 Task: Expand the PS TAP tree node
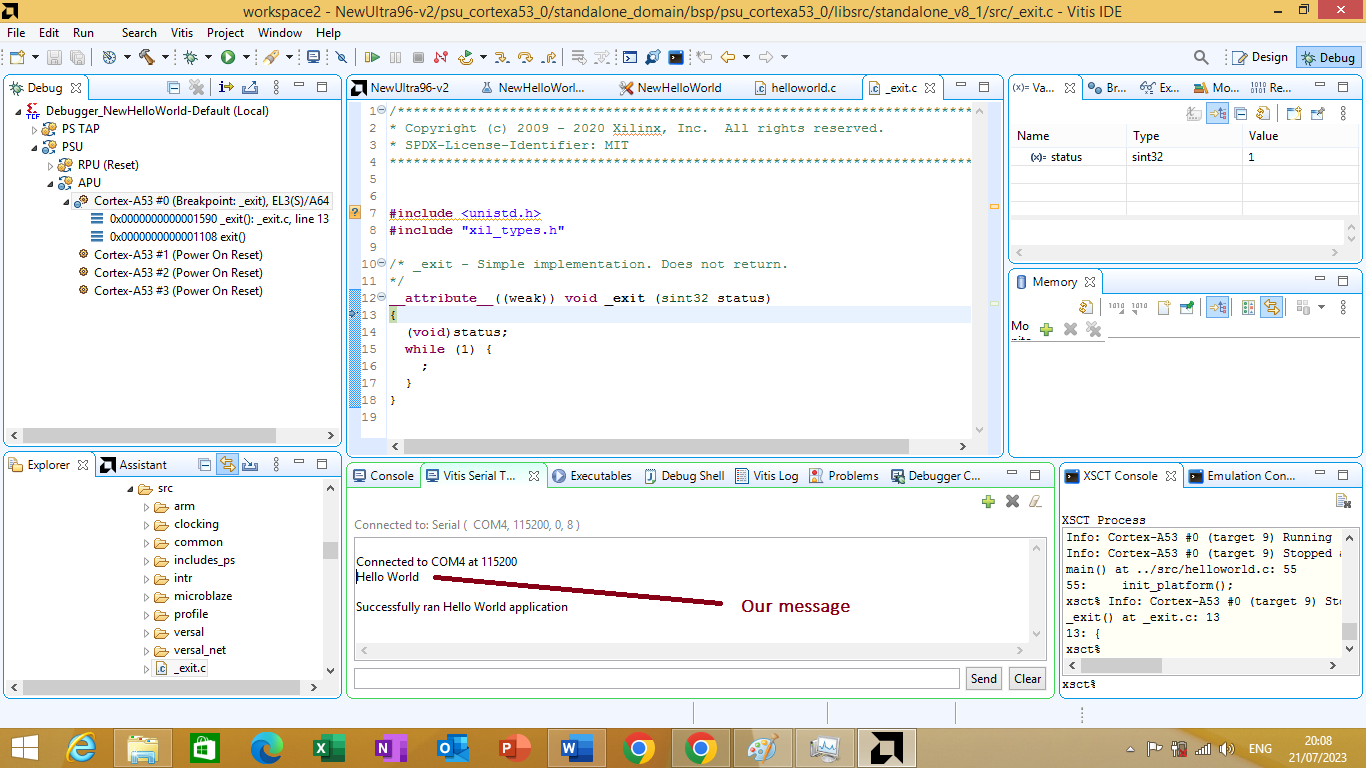point(34,129)
